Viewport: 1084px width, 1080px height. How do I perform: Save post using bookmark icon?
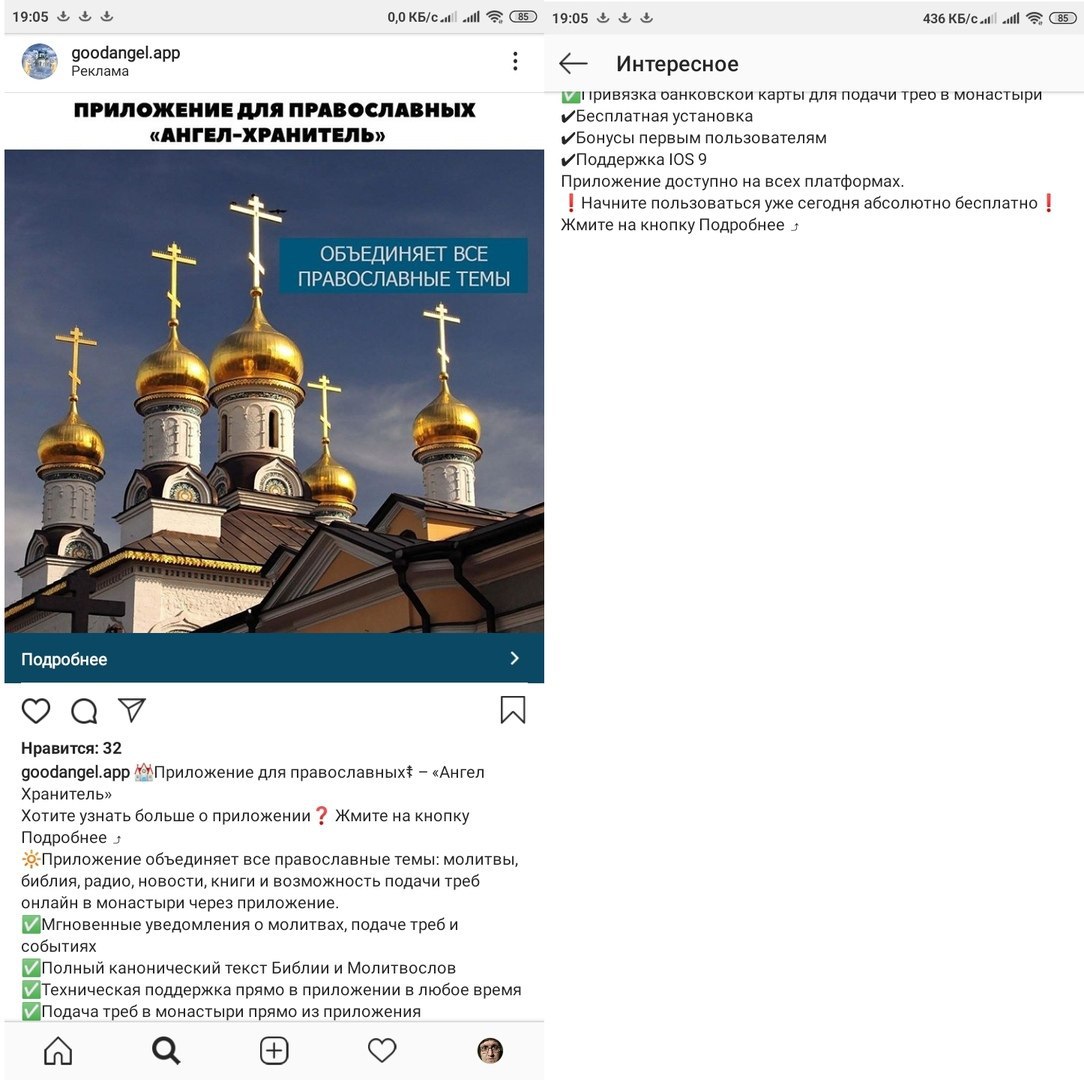(x=513, y=710)
